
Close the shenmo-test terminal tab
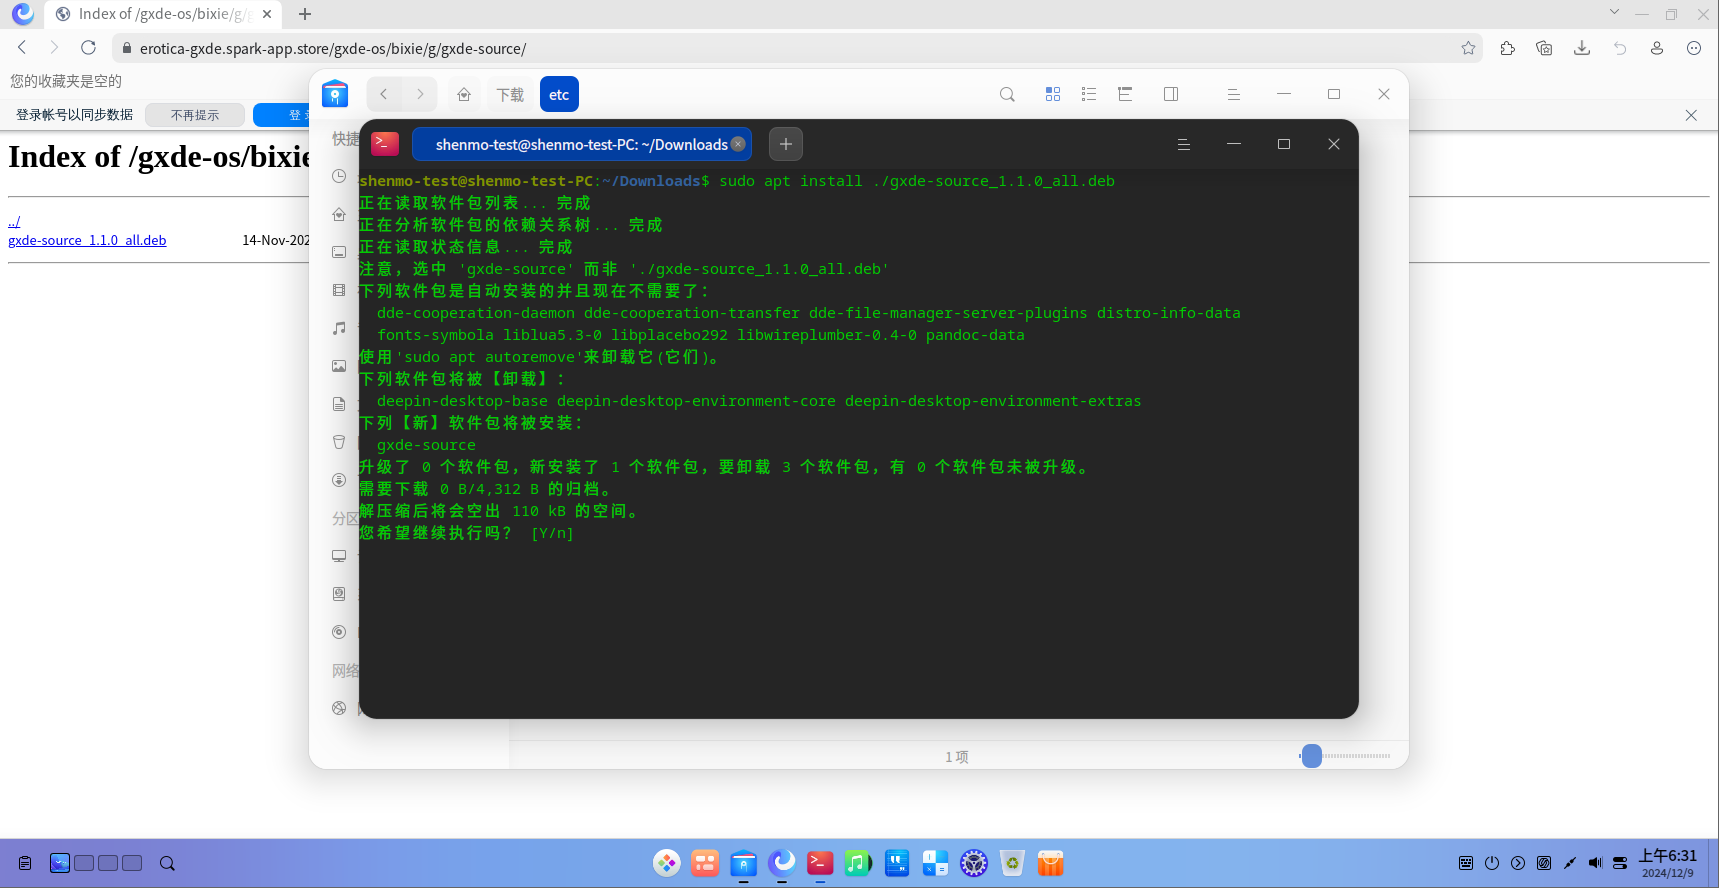coord(738,144)
